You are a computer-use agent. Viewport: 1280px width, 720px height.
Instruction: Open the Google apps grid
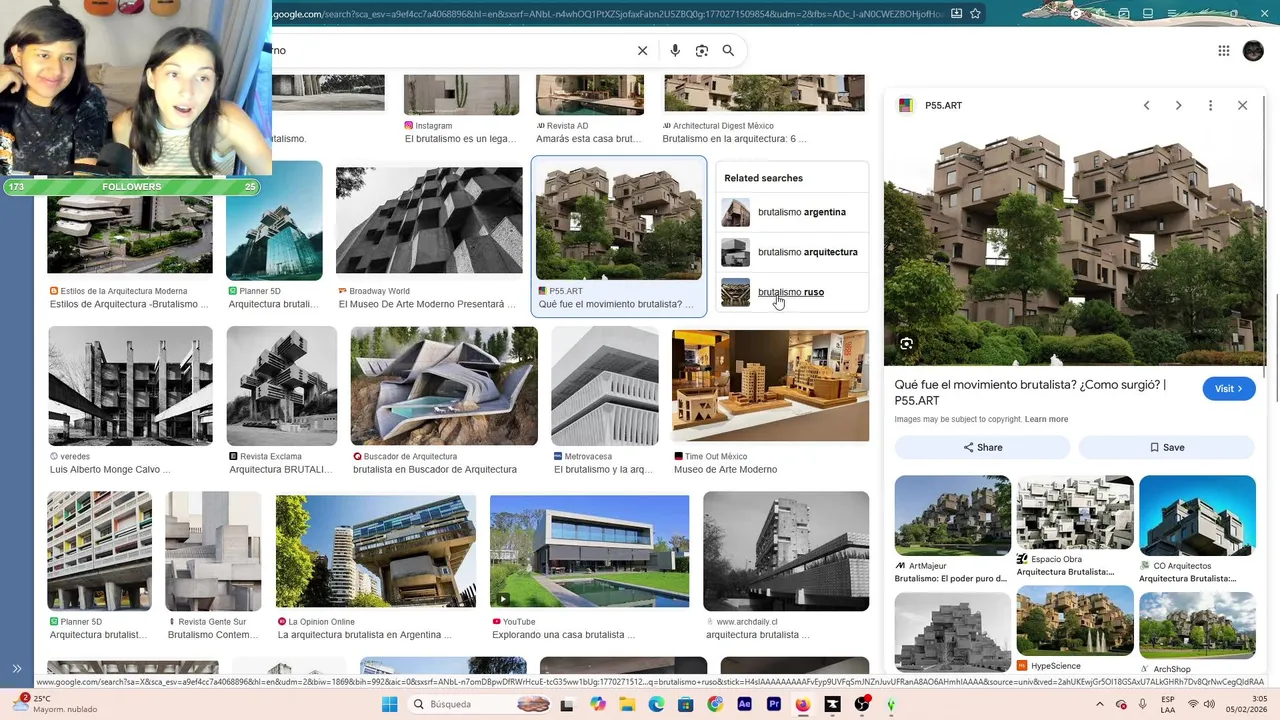(1224, 51)
